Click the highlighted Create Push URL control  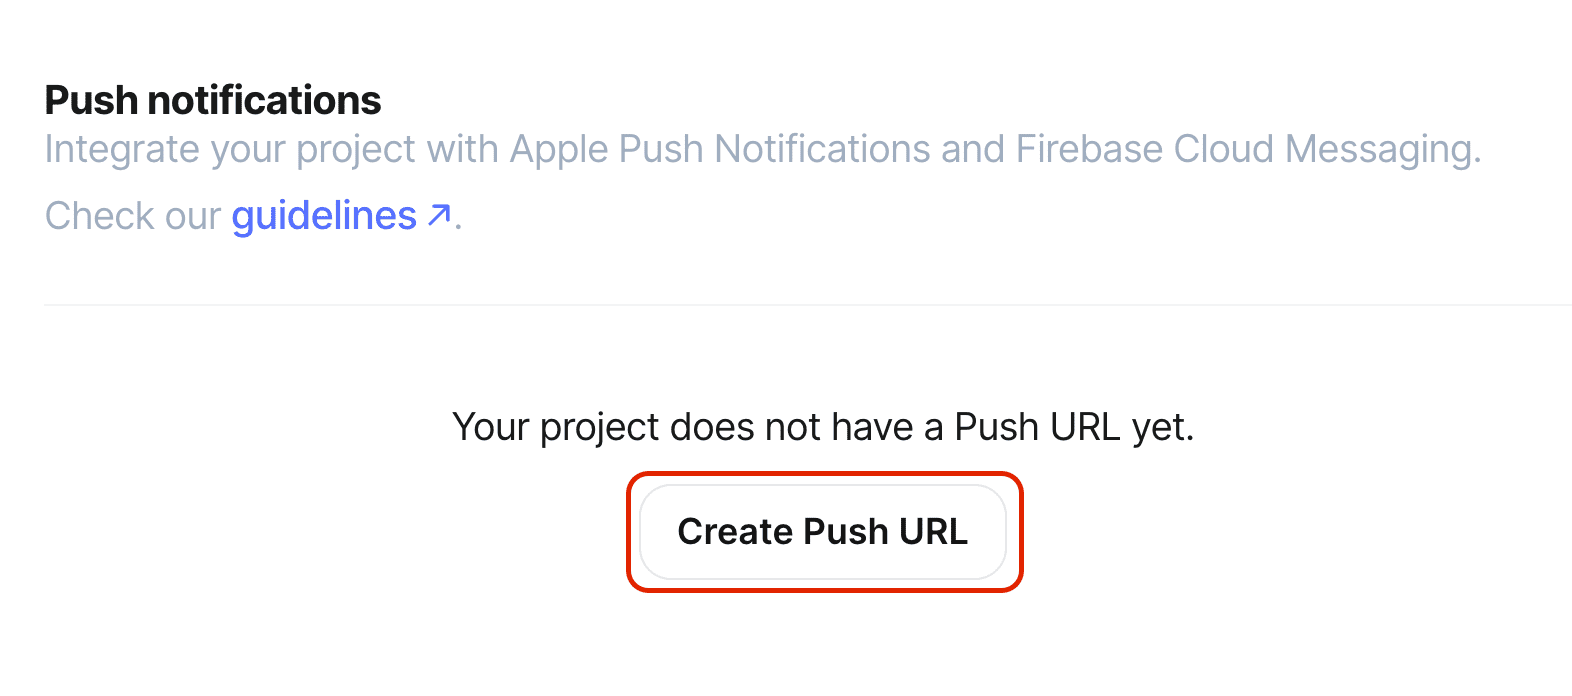[x=823, y=532]
